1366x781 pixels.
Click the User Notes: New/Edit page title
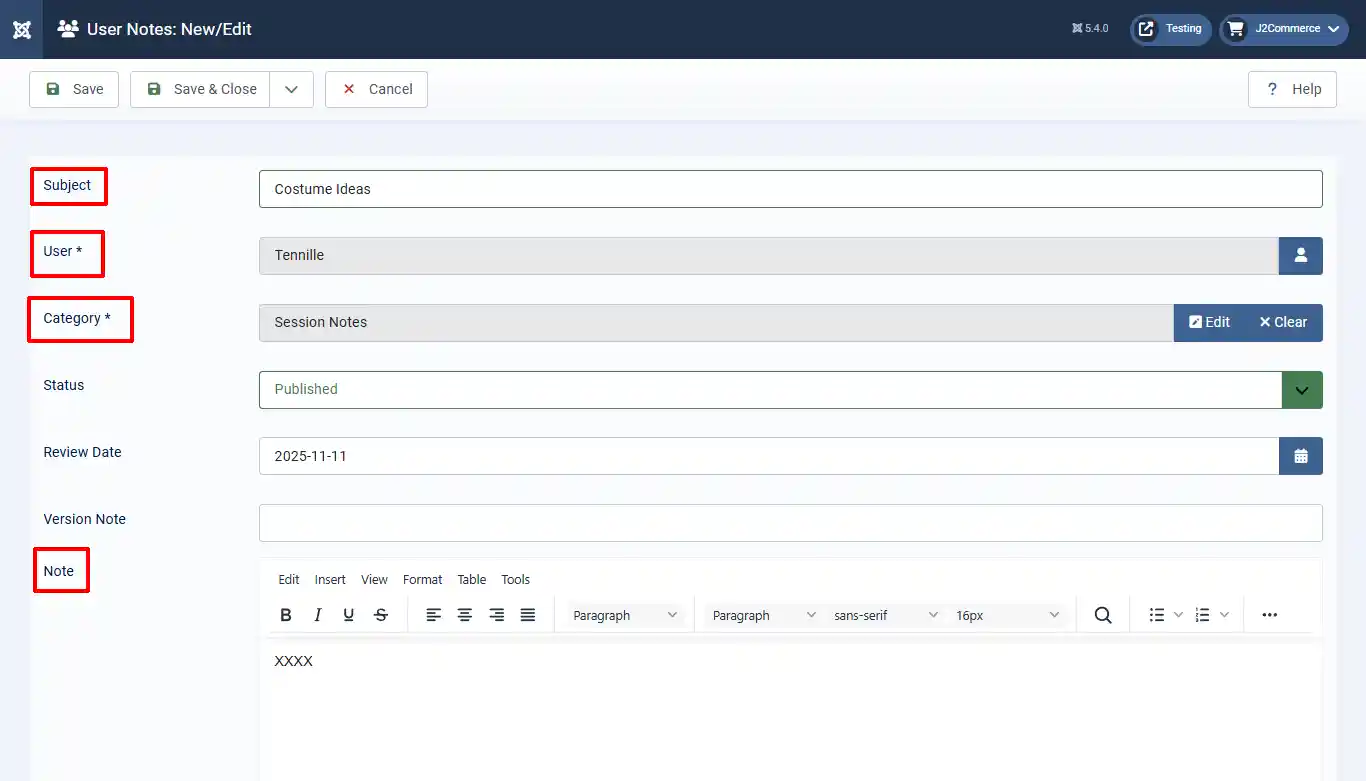click(x=169, y=29)
